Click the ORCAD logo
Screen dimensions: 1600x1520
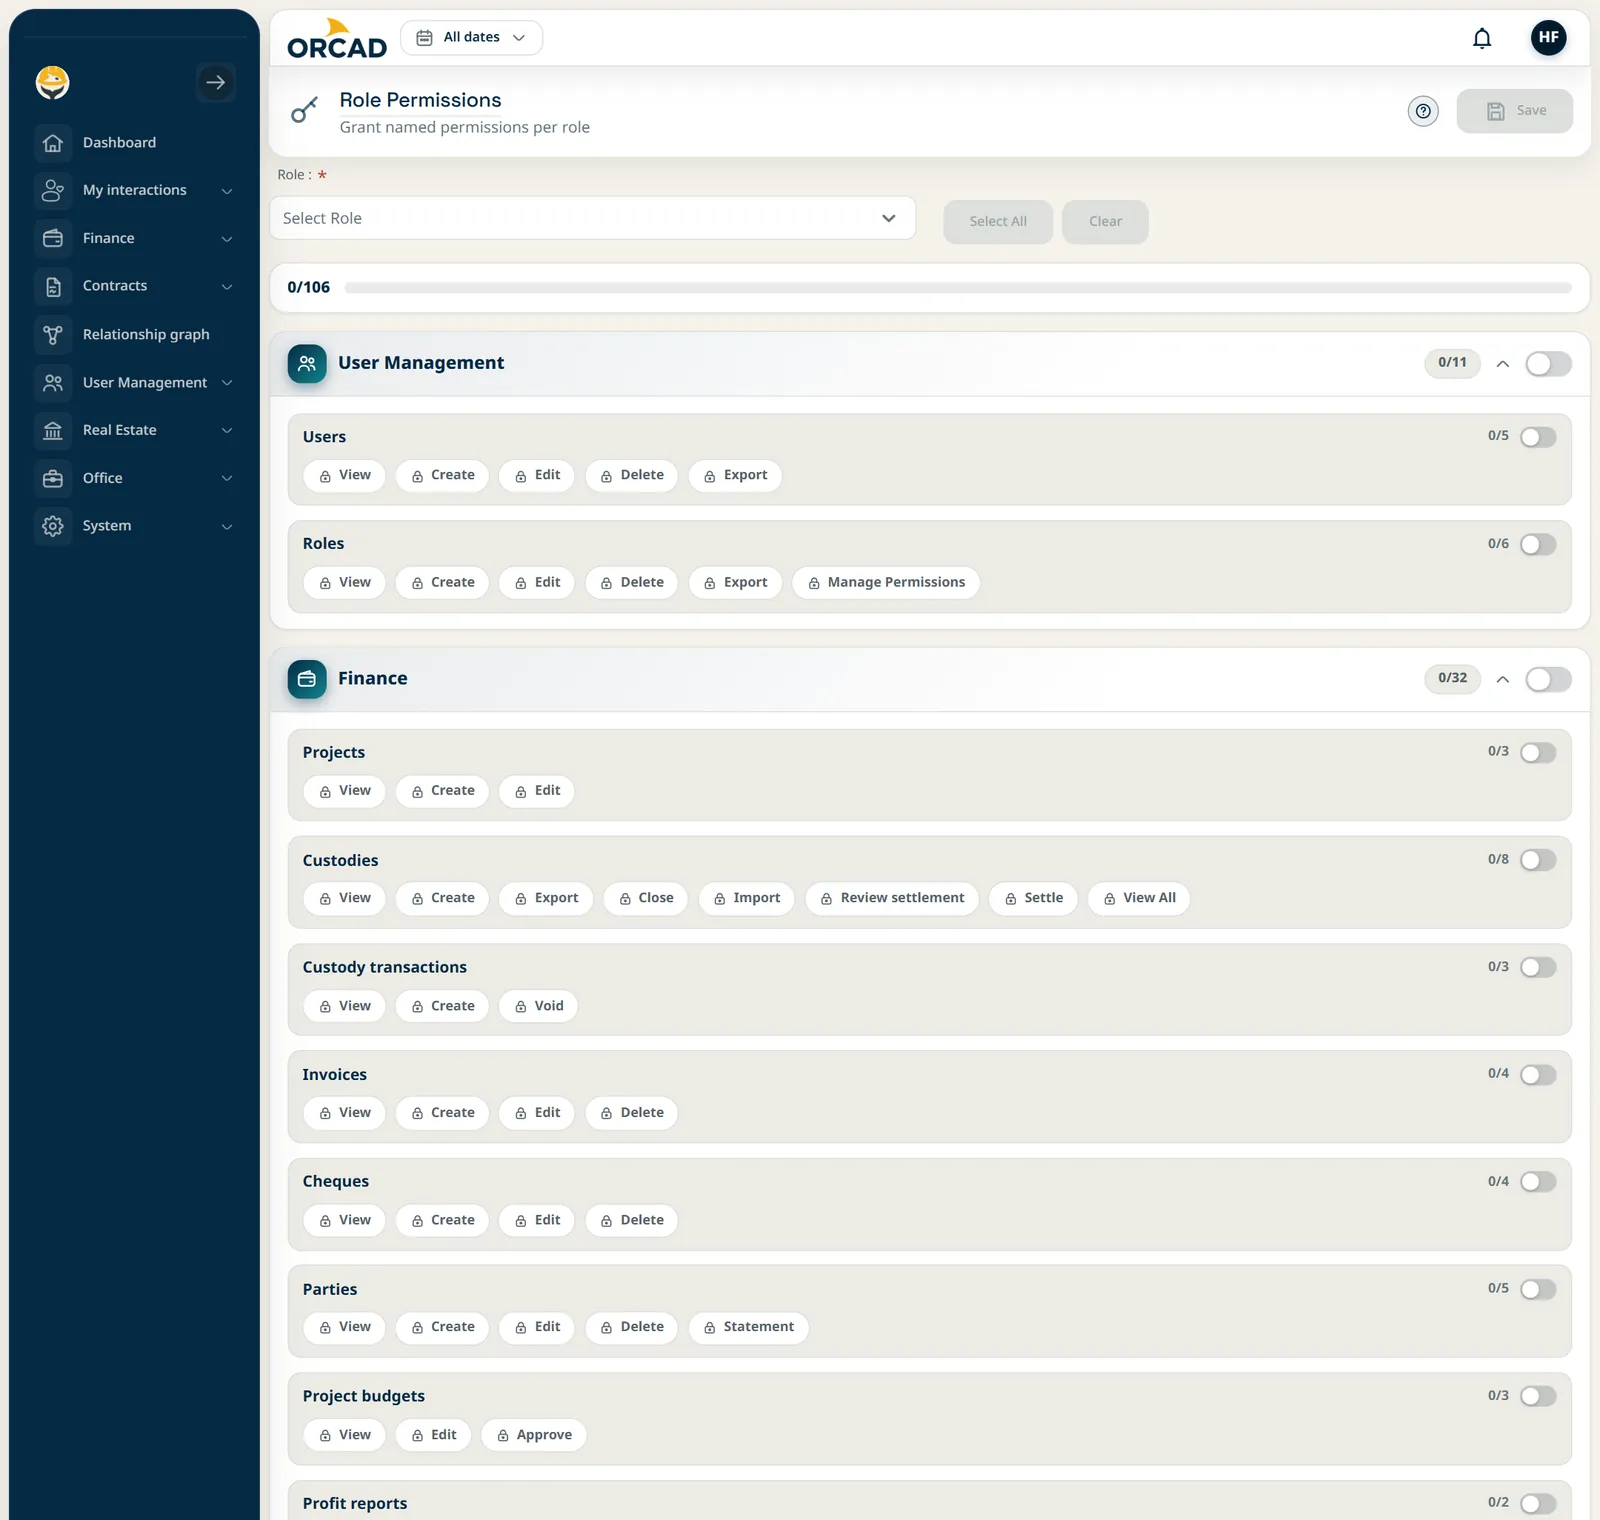click(x=337, y=39)
